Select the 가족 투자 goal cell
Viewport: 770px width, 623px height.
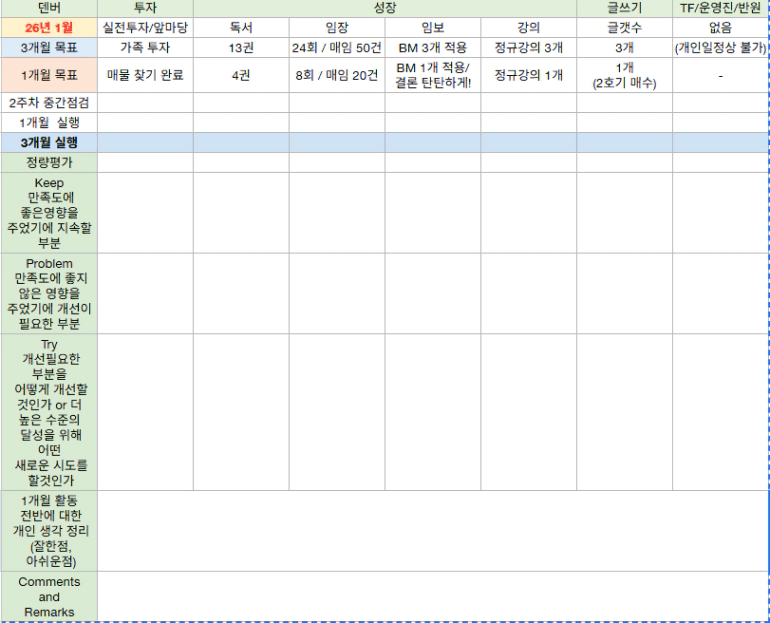point(145,47)
